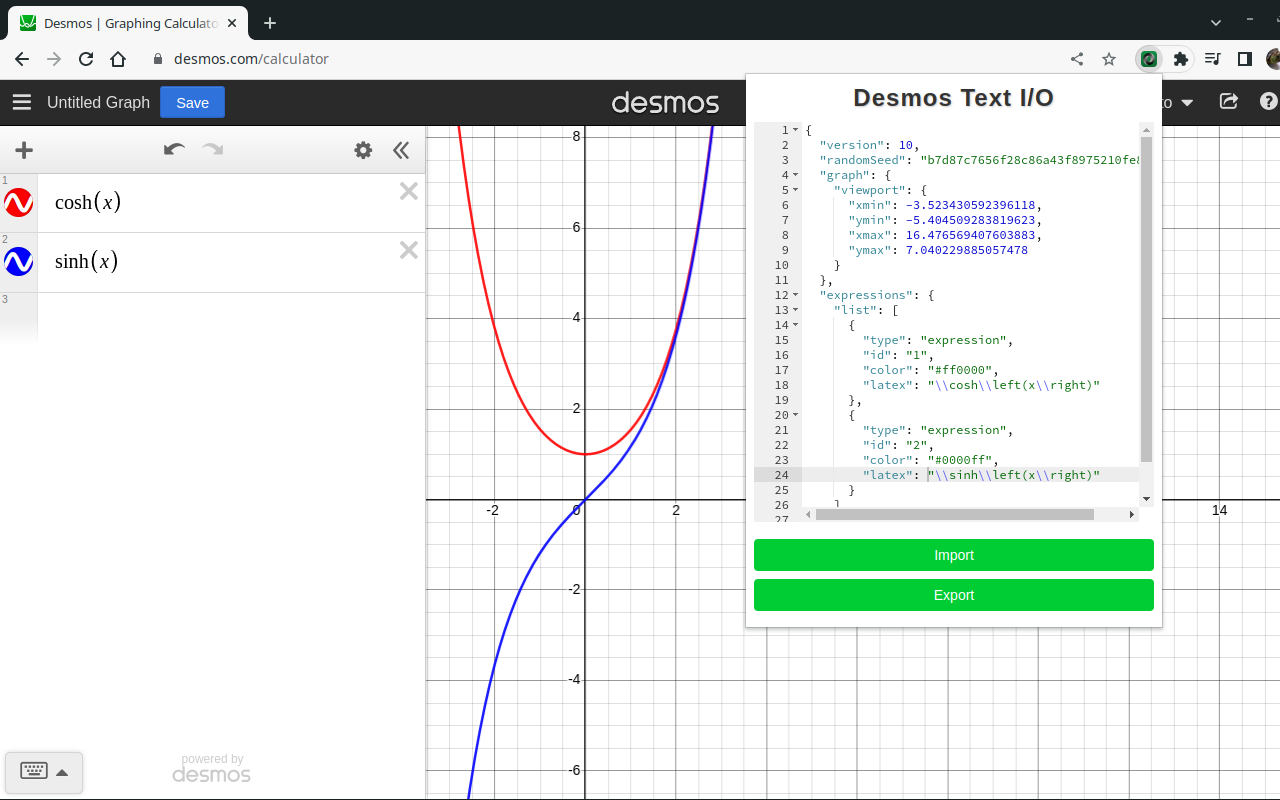Collapse the viewport object on line 5
Image resolution: width=1280 pixels, height=800 pixels.
click(x=795, y=190)
